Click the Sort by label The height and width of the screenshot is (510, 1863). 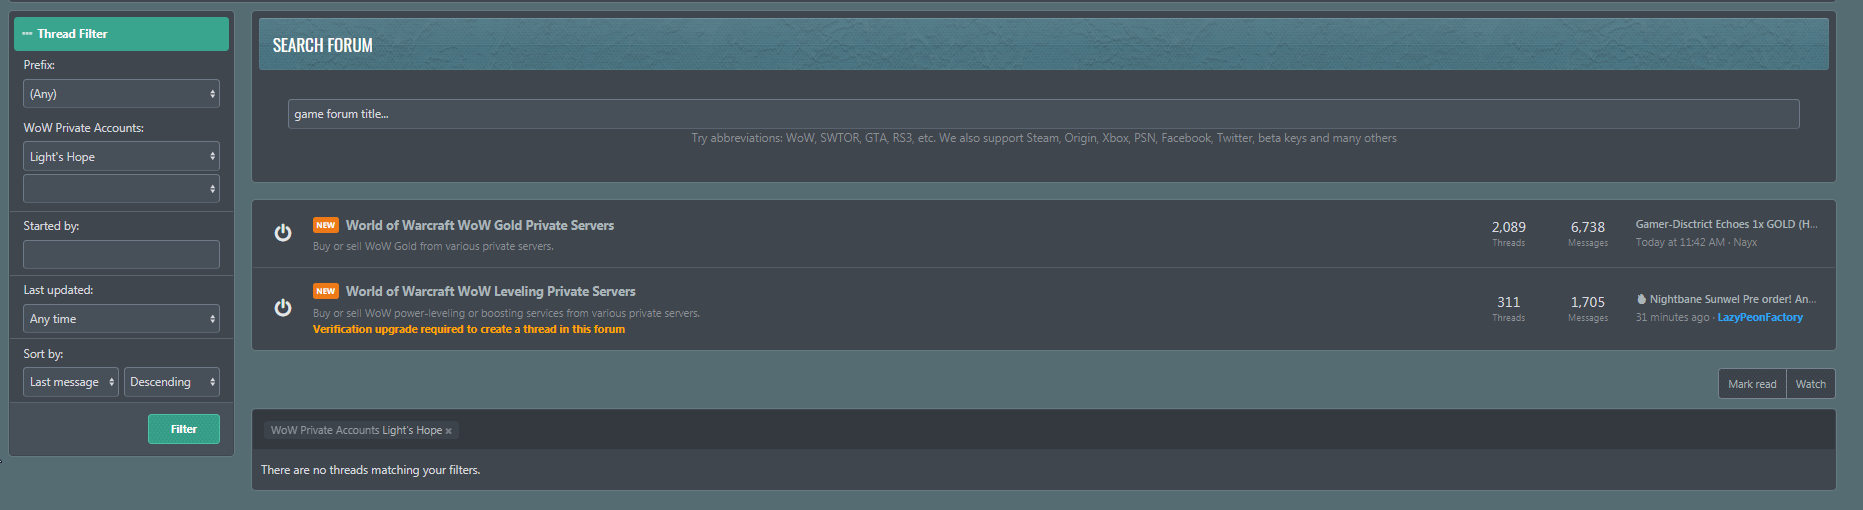click(43, 354)
